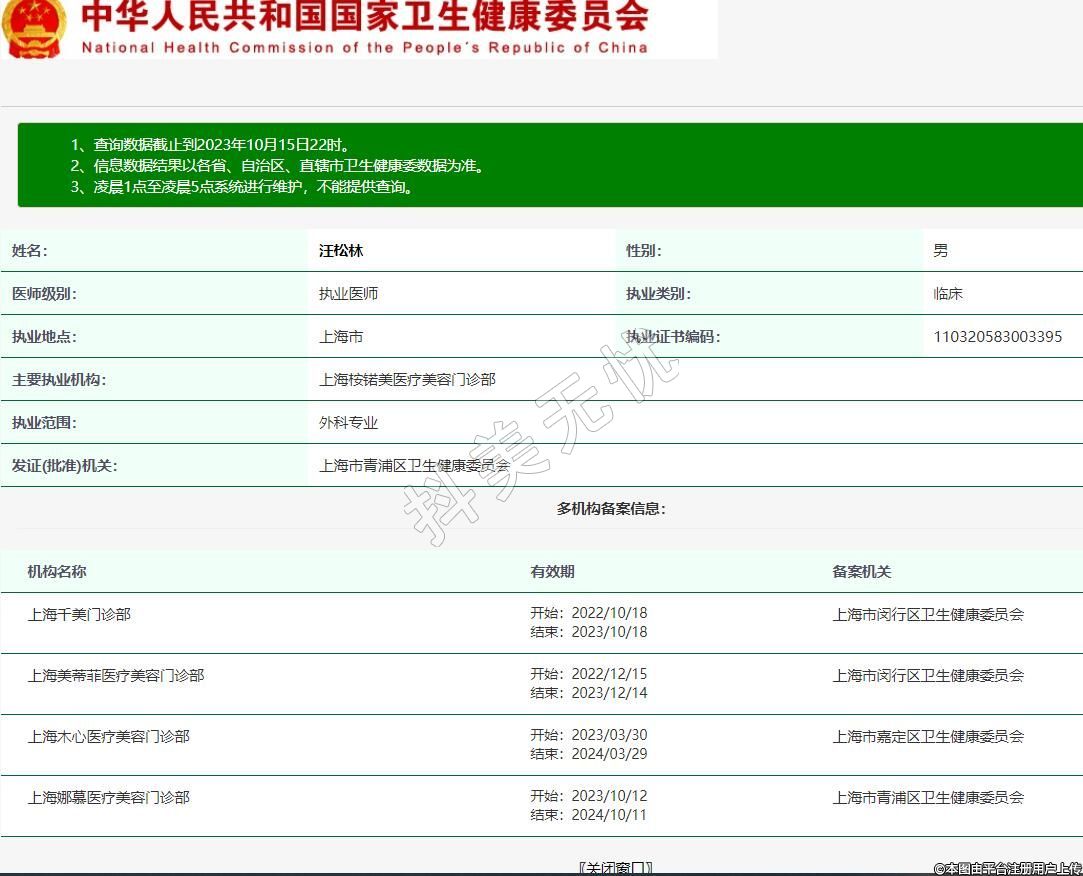Screen dimensions: 1083x876
Task: Click the 有效期 column header
Action: (552, 572)
